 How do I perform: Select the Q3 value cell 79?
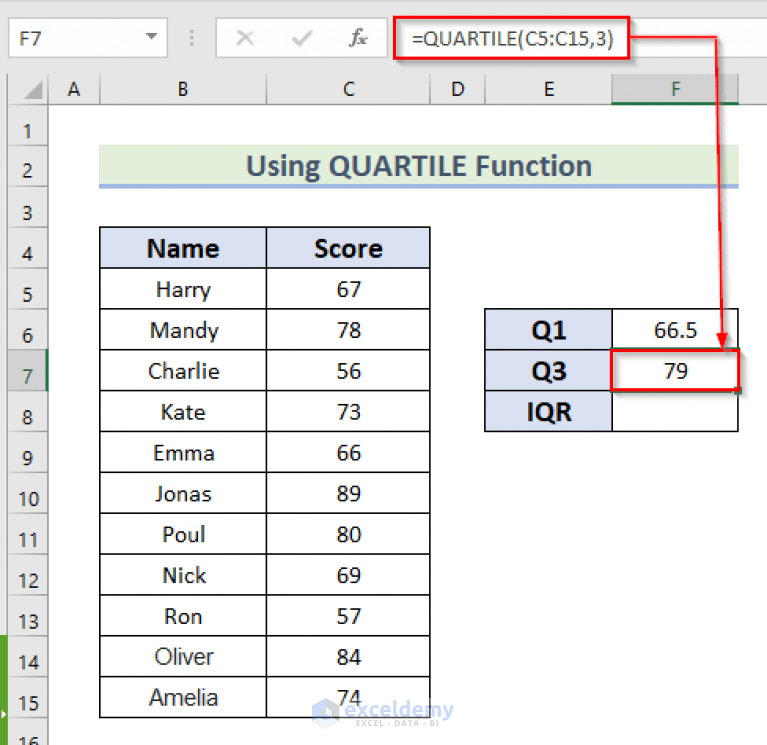click(675, 370)
